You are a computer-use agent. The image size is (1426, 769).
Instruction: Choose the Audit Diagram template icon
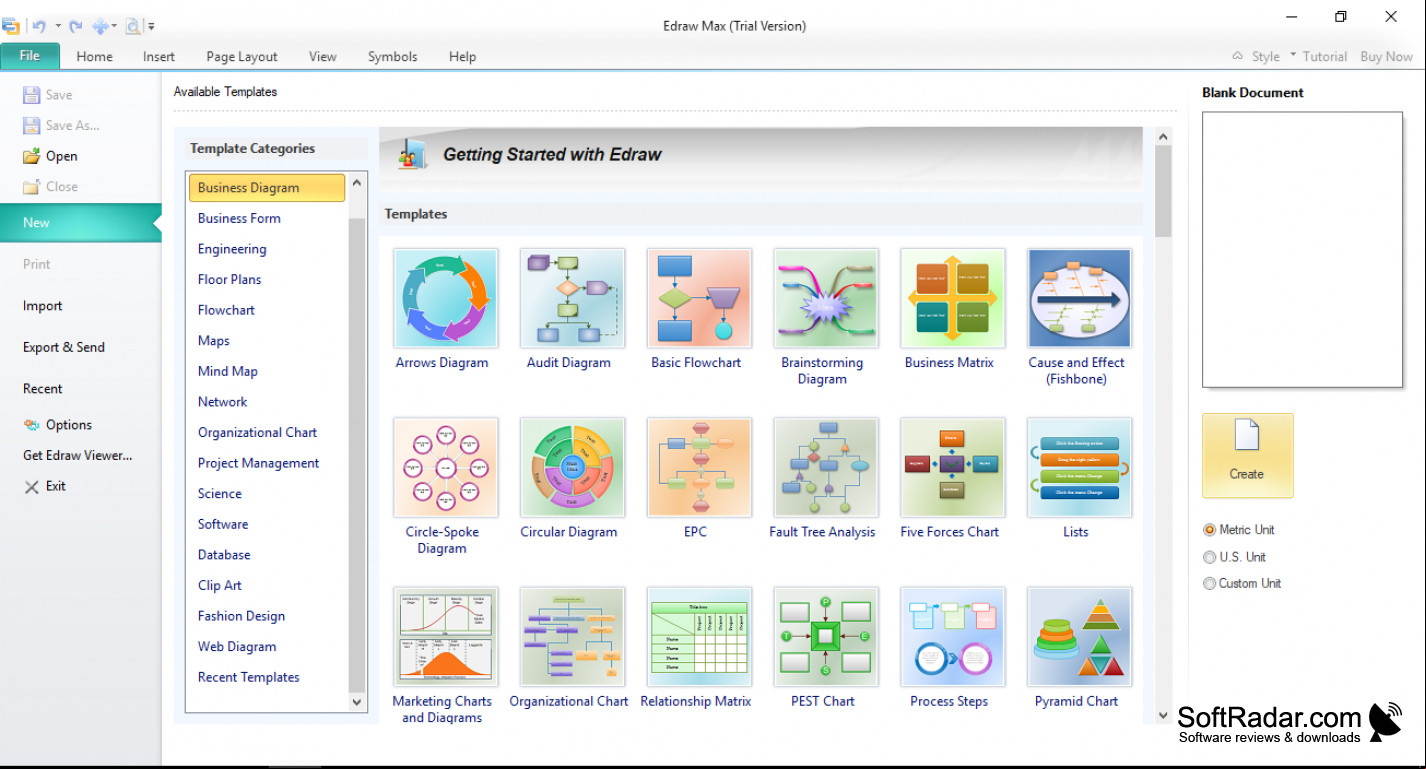[572, 298]
